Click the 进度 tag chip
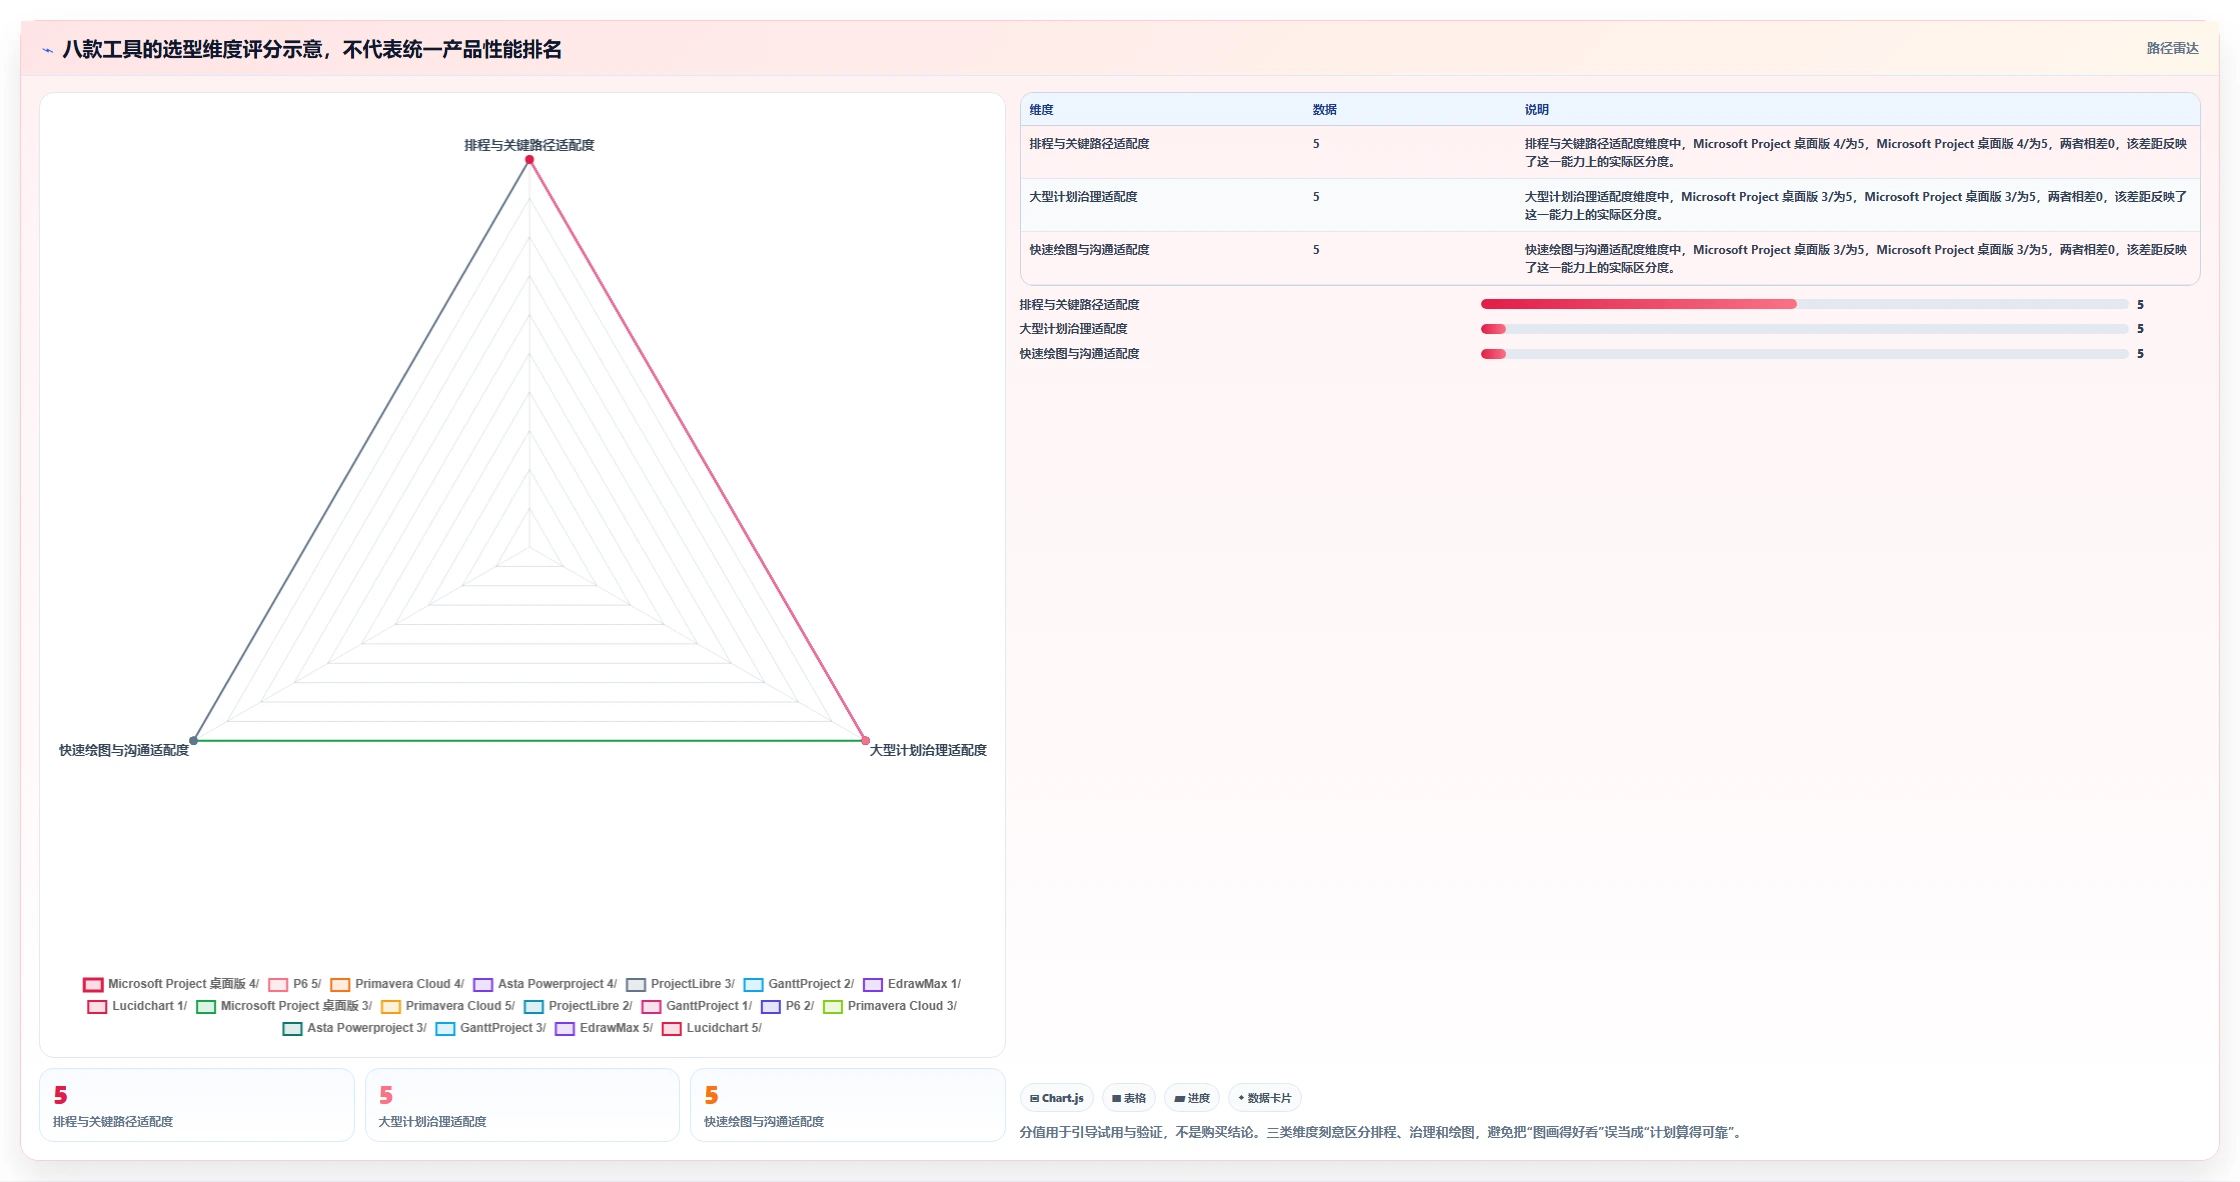Screen dimensions: 2240x1182 [1192, 1098]
